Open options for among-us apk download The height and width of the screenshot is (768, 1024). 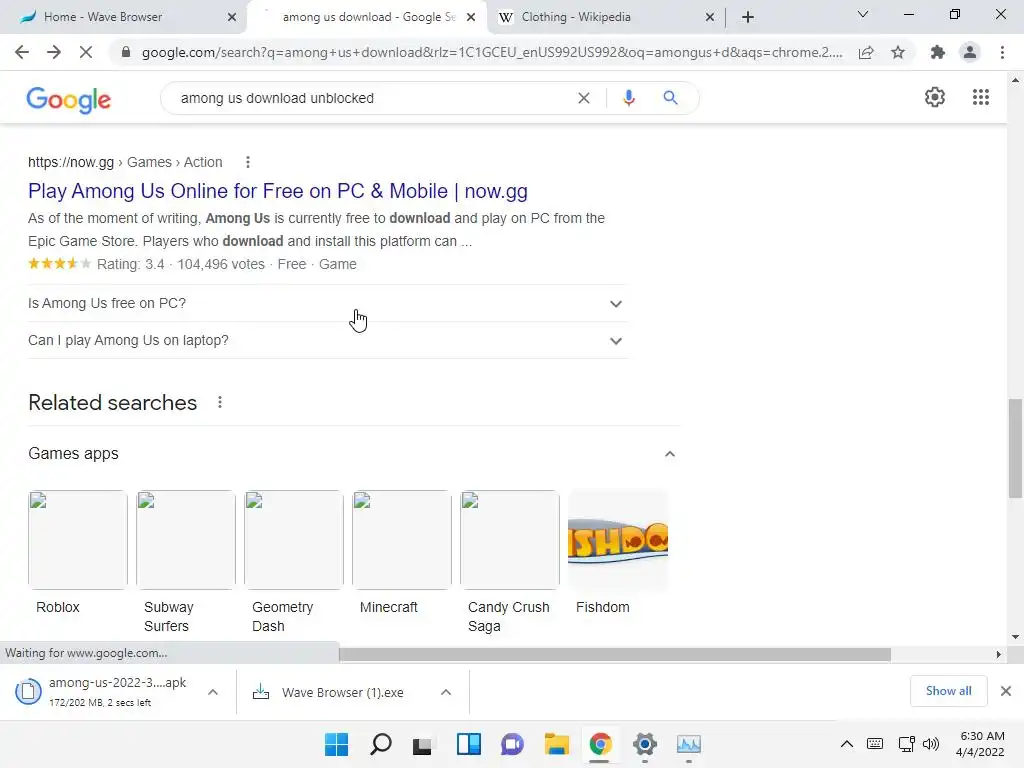coord(213,692)
